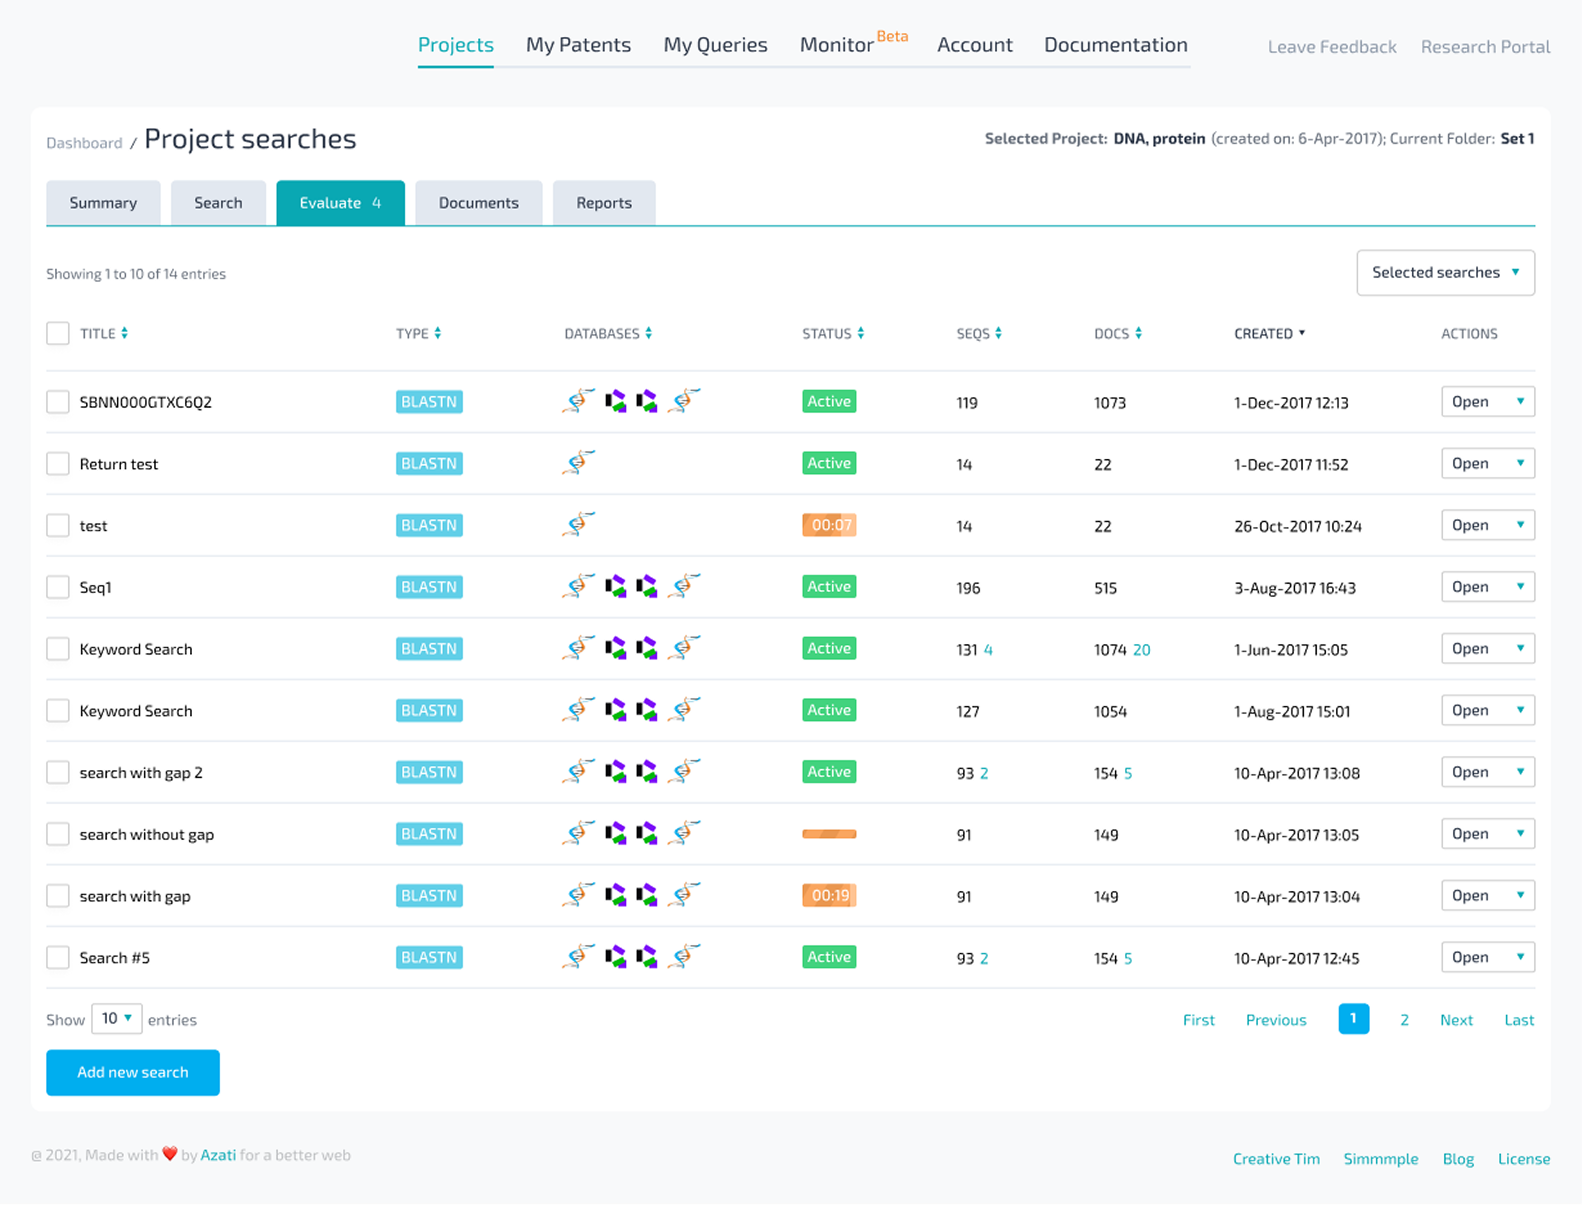This screenshot has height=1205, width=1582.
Task: Click the leftmost DNA helix icon in Seq1 row
Action: (578, 586)
